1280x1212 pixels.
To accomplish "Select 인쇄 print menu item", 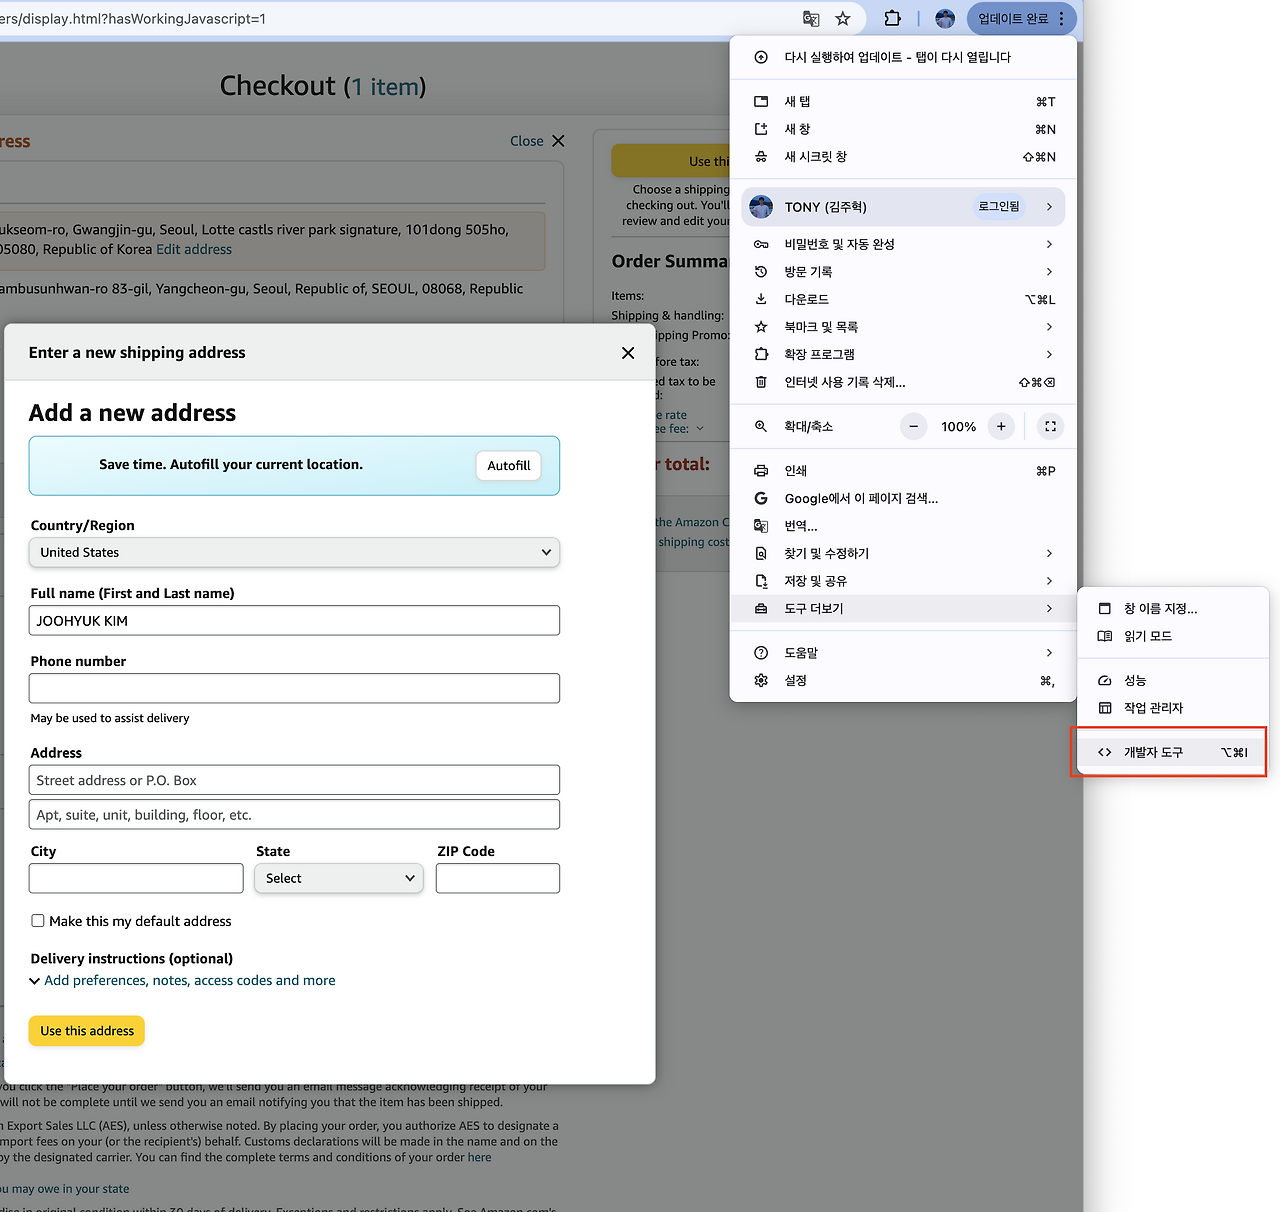I will [903, 471].
